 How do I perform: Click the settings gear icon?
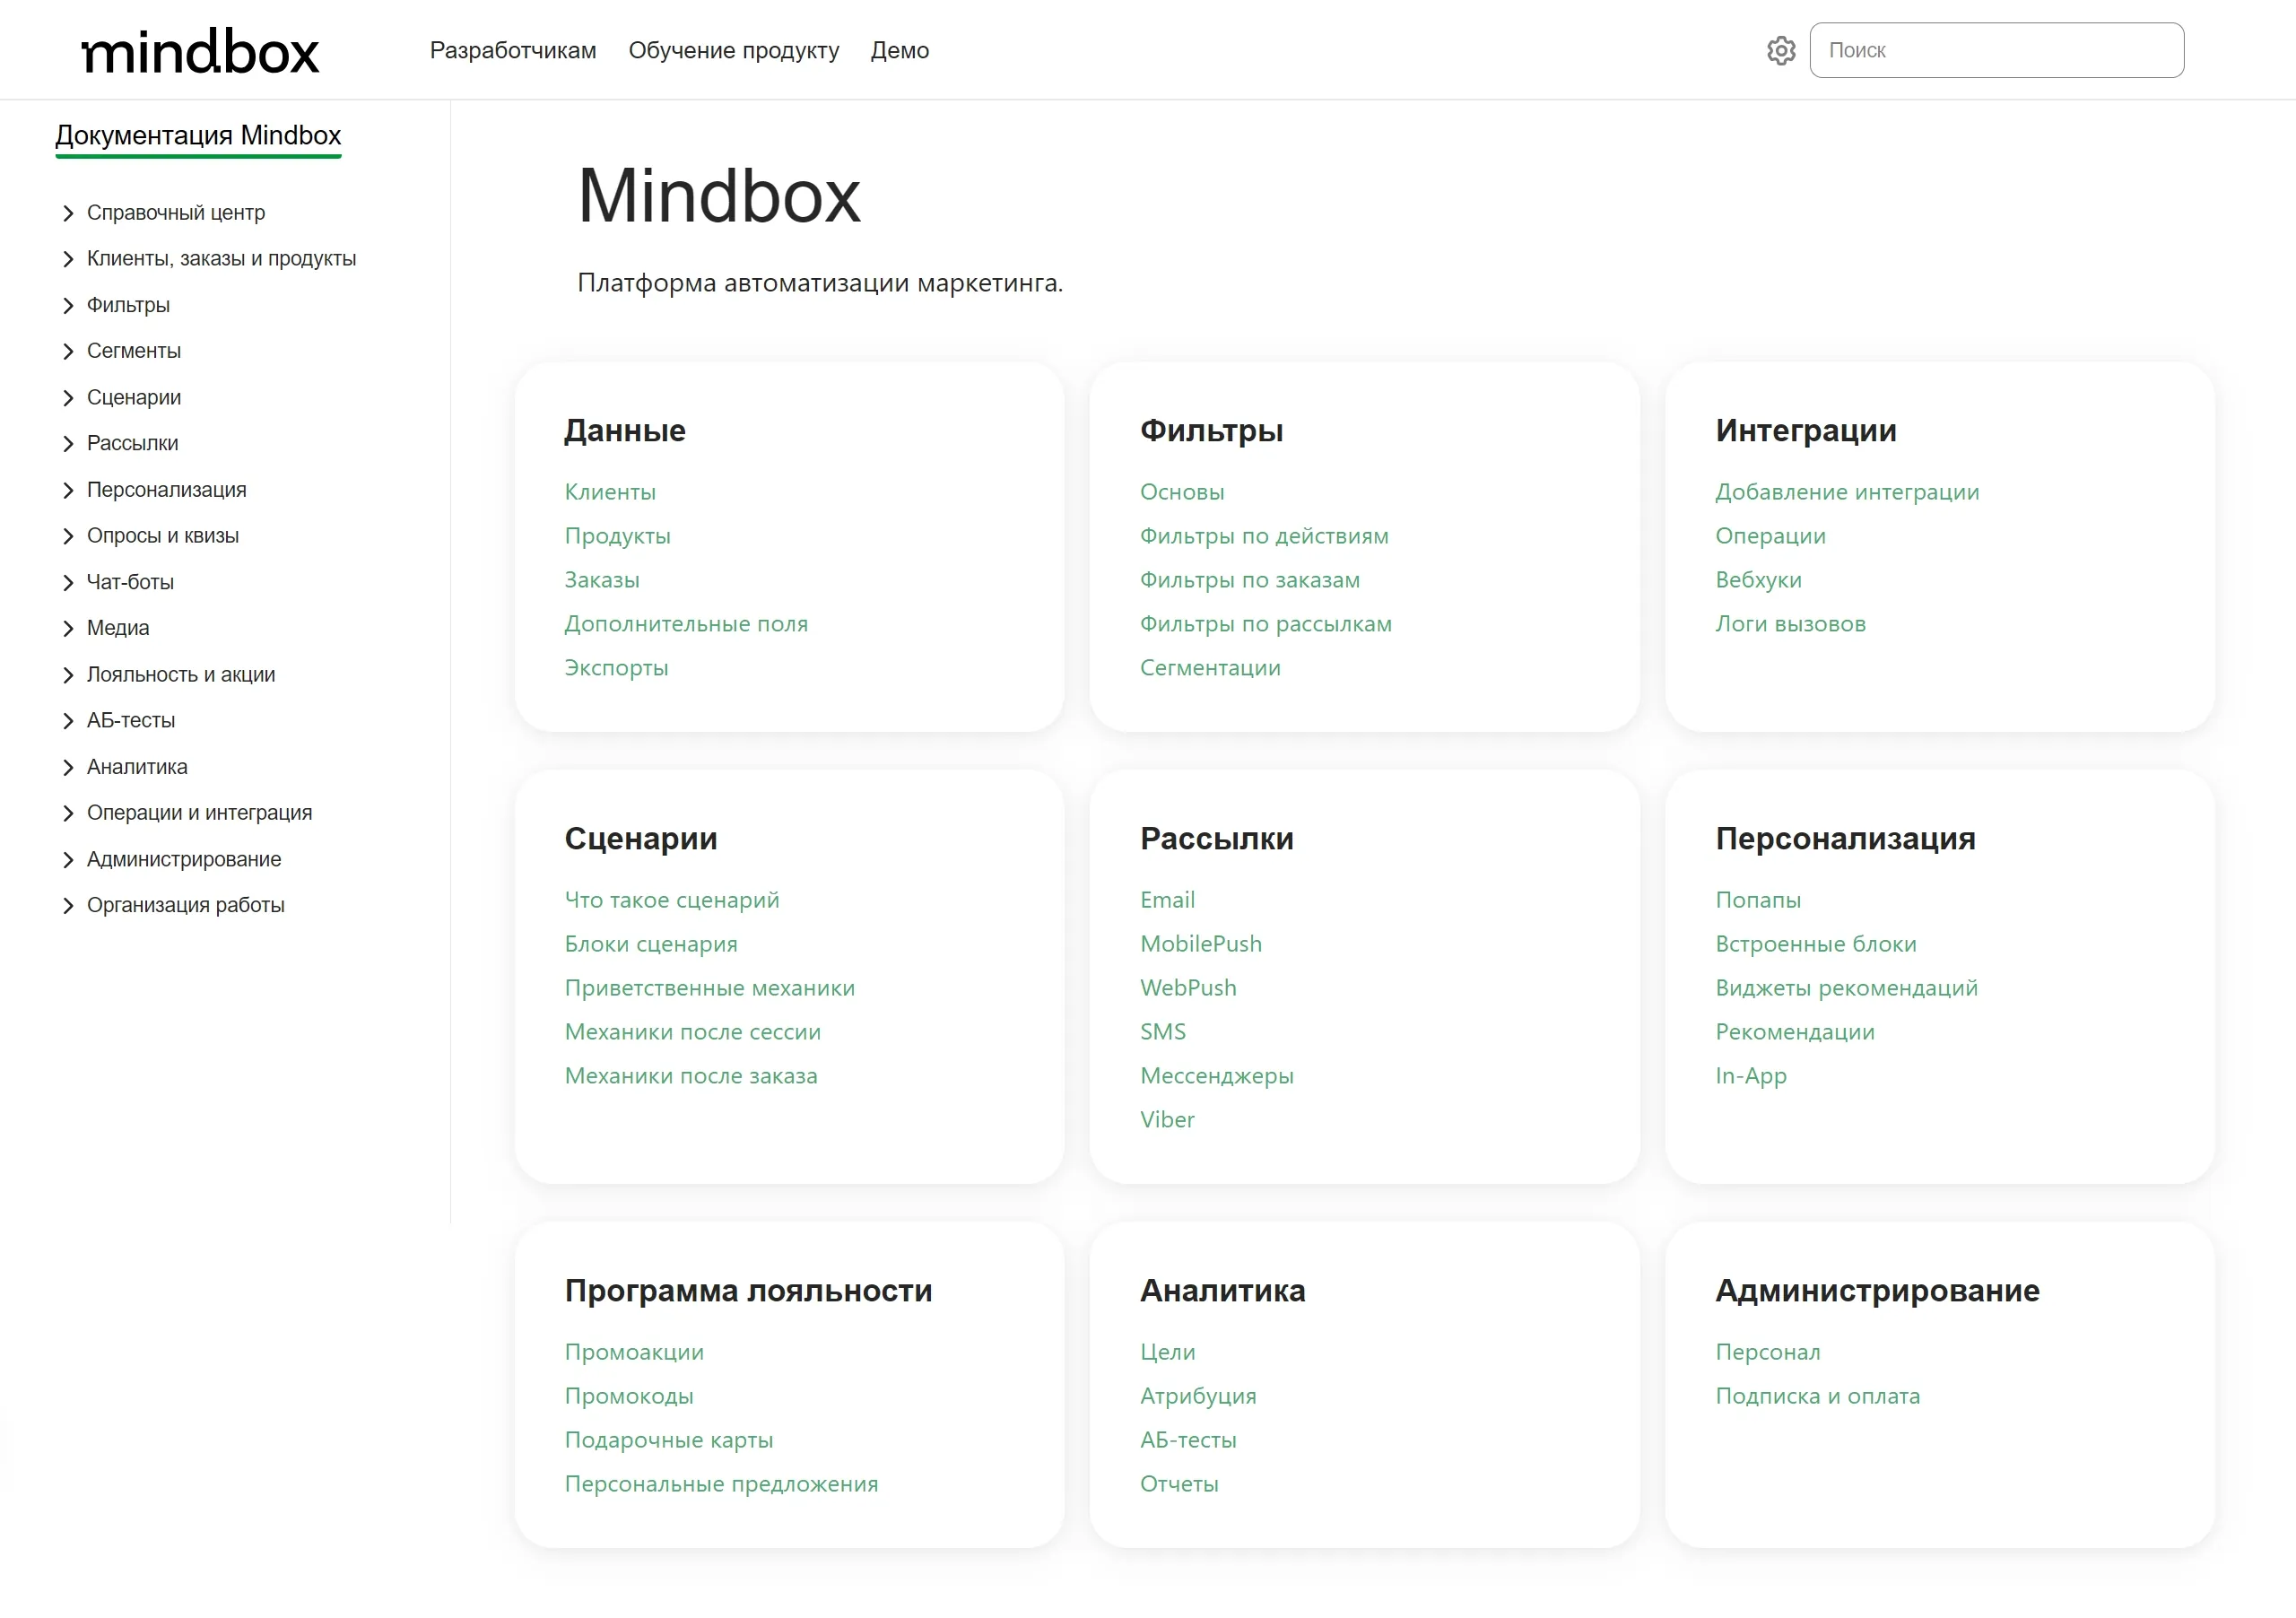coord(1780,50)
